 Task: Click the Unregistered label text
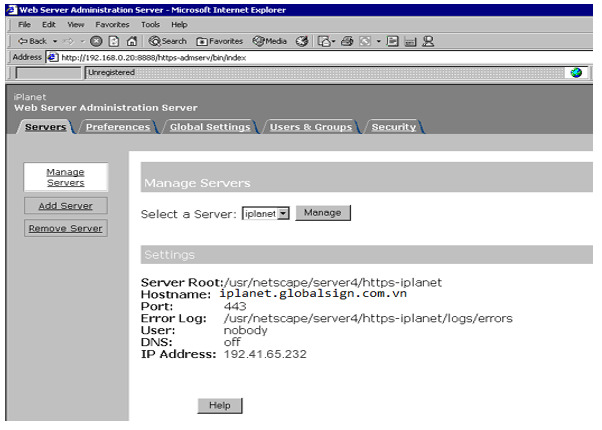pos(111,73)
